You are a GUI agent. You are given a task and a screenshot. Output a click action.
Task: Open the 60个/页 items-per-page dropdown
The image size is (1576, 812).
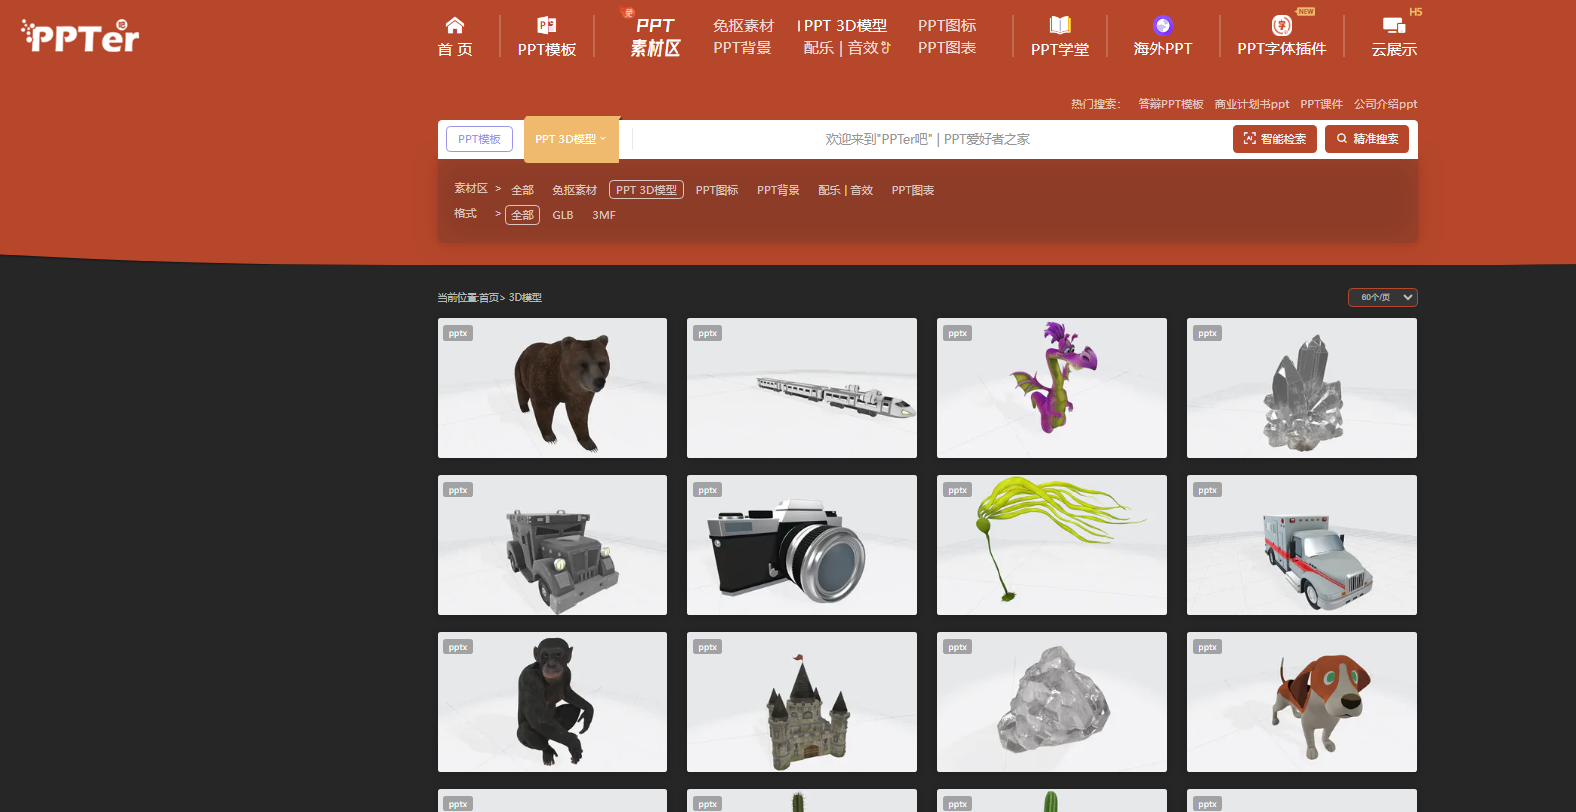point(1383,297)
